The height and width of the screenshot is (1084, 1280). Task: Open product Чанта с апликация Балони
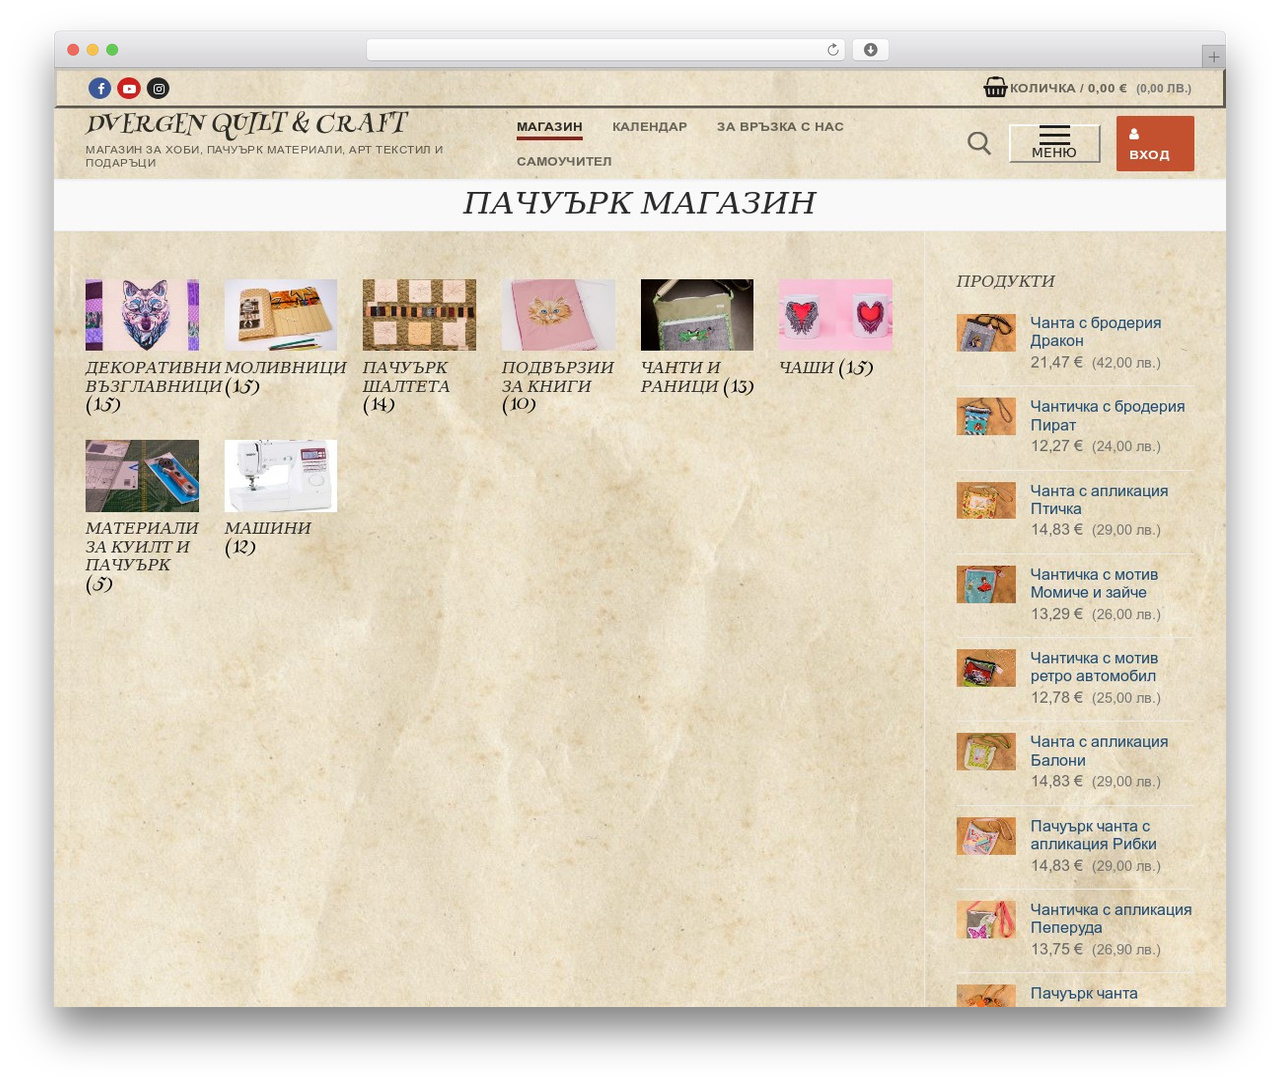(1099, 751)
